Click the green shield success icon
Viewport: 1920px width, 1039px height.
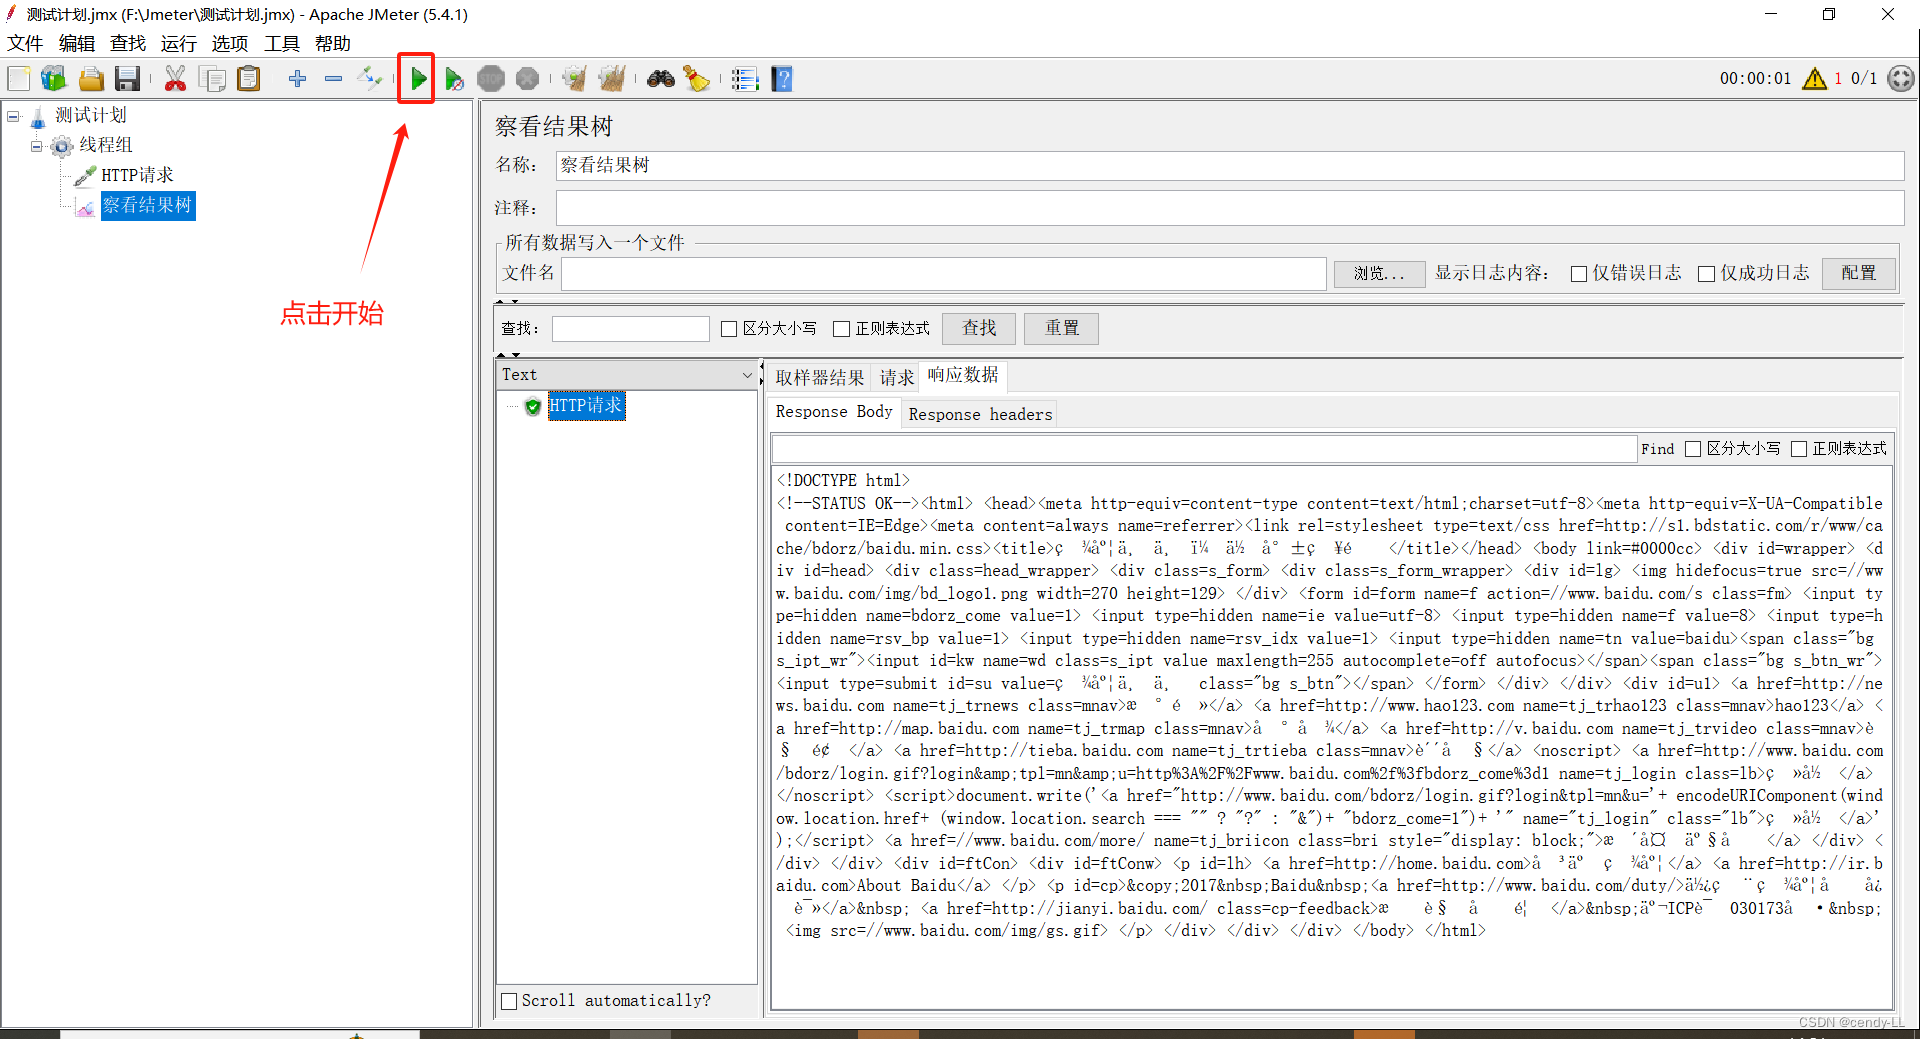(533, 406)
